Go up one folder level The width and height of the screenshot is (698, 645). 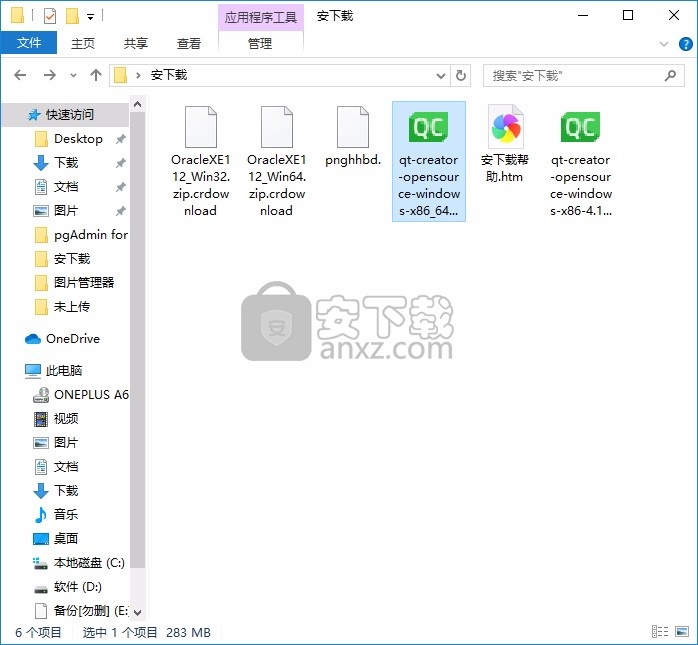tap(96, 75)
